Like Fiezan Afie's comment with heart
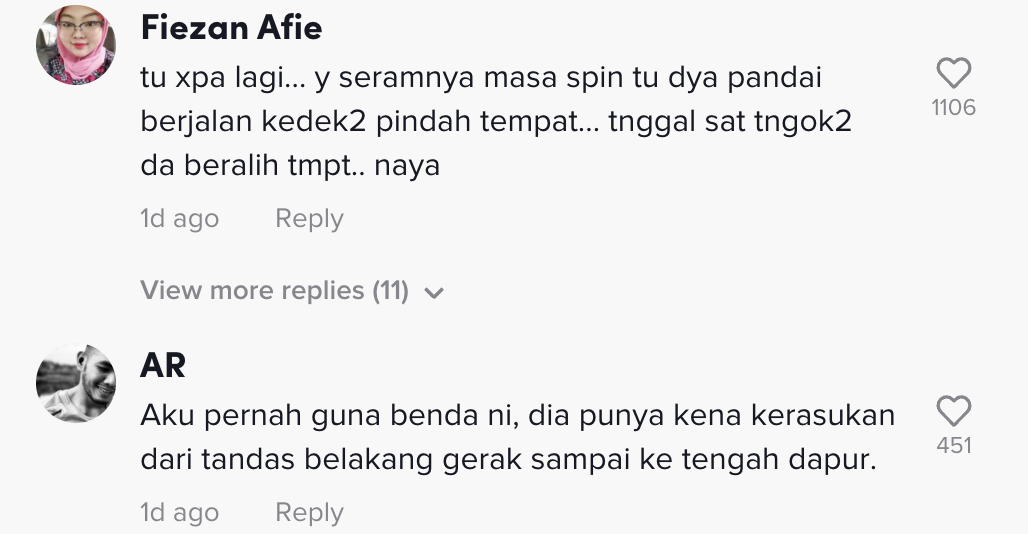Viewport: 1028px width, 534px height. [x=953, y=73]
